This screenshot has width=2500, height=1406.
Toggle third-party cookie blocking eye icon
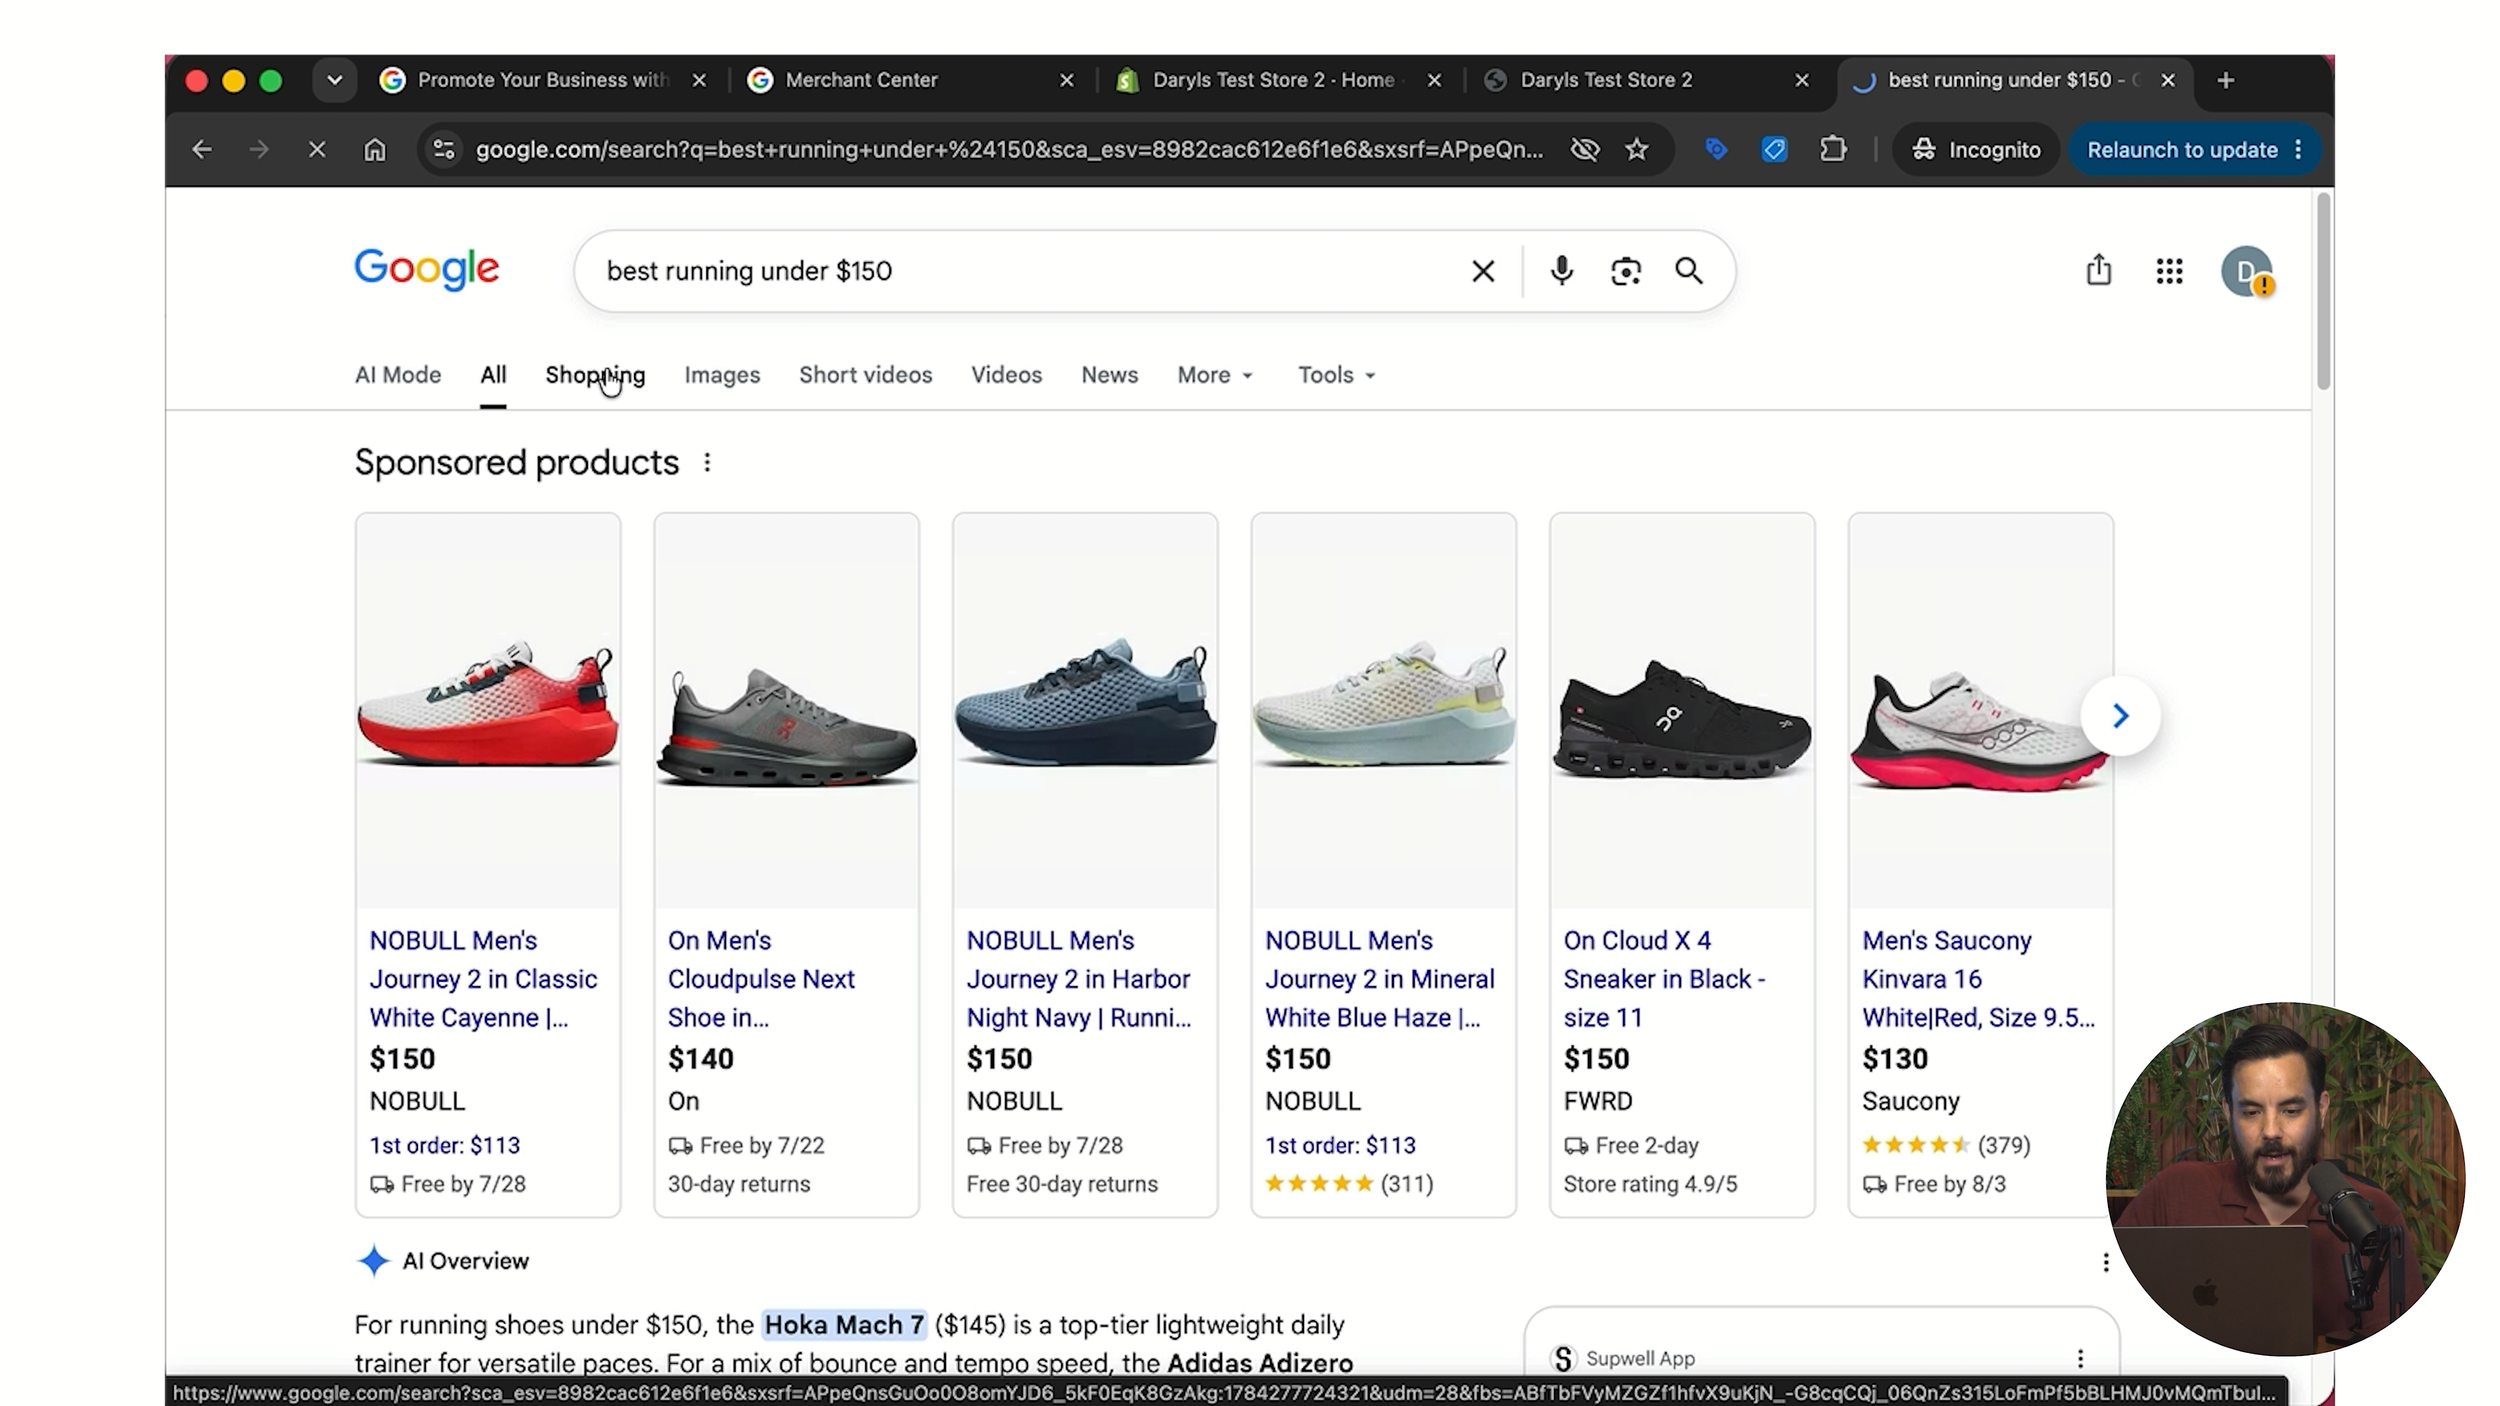pyautogui.click(x=1585, y=150)
